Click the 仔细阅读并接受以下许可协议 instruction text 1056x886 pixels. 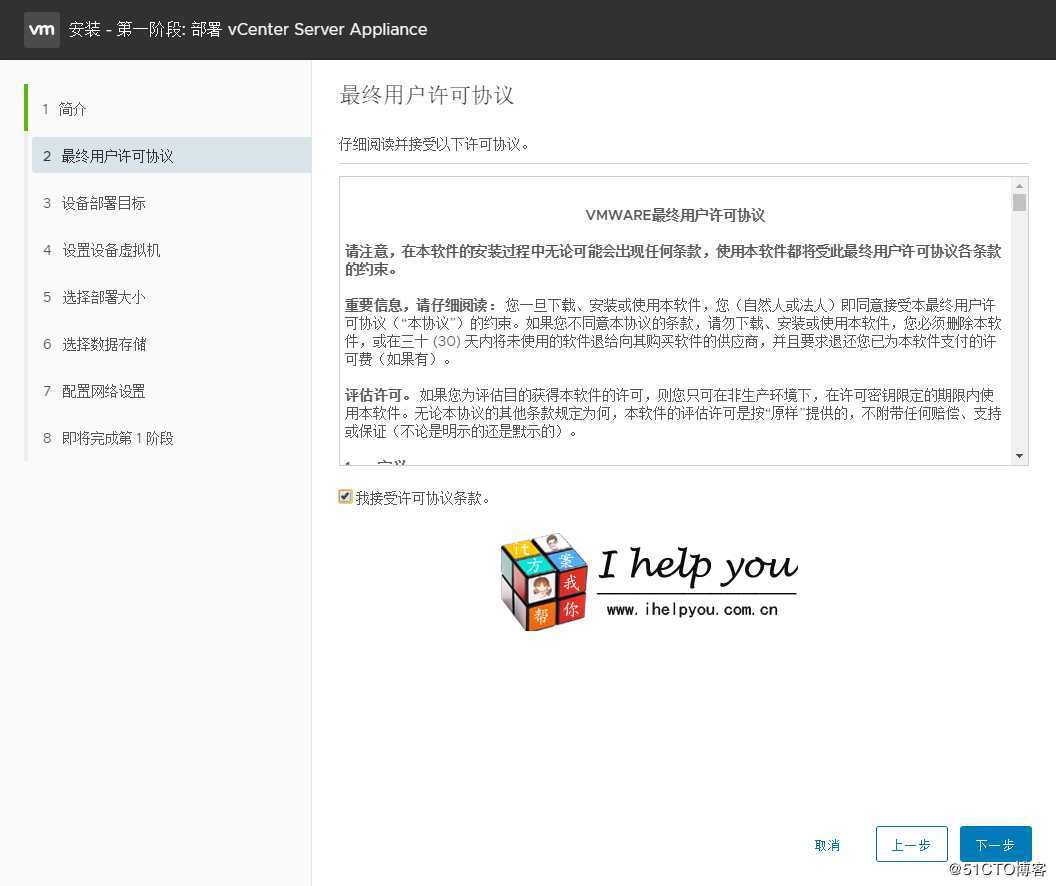[x=434, y=144]
